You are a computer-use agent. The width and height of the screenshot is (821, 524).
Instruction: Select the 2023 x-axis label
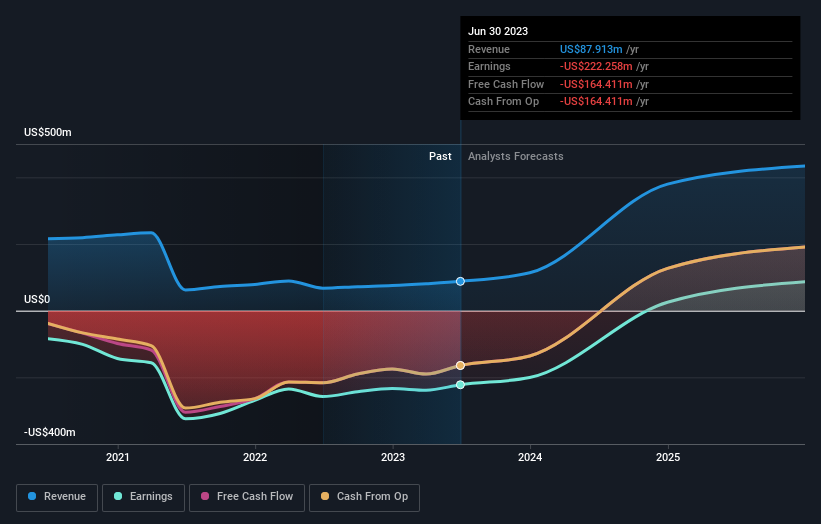[393, 457]
